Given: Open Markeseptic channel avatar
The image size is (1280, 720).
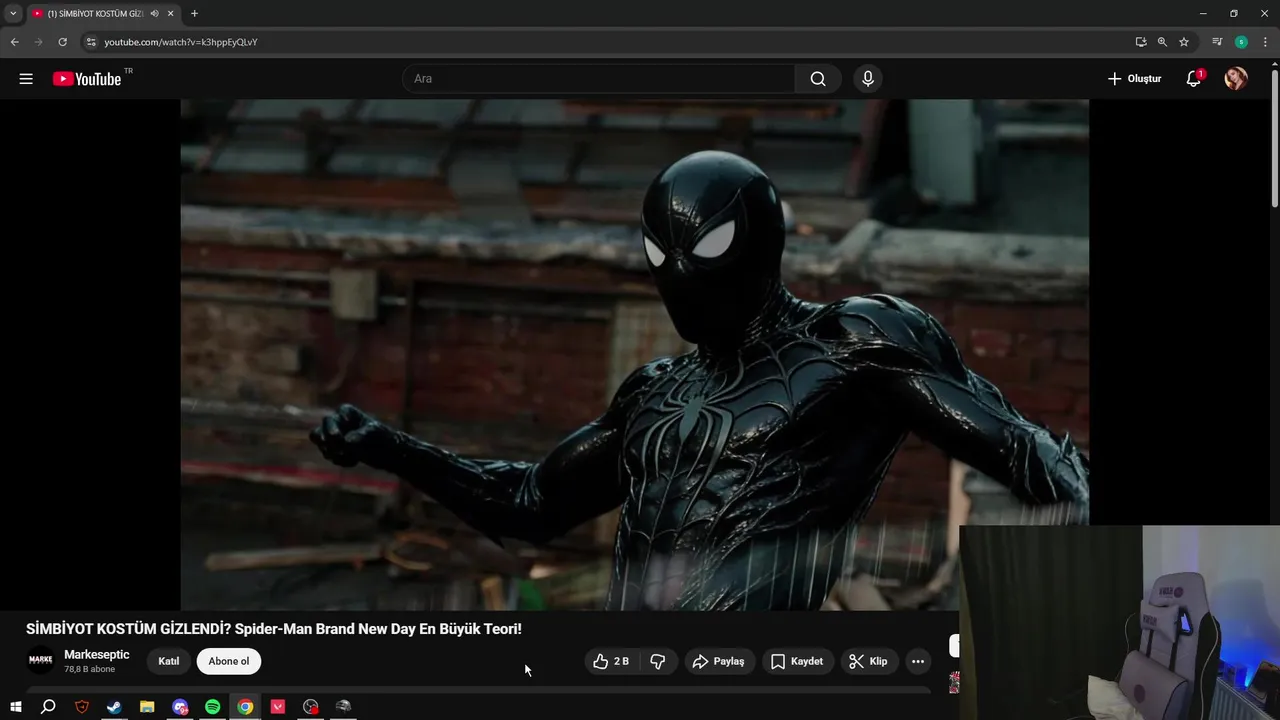Looking at the screenshot, I should (40, 660).
